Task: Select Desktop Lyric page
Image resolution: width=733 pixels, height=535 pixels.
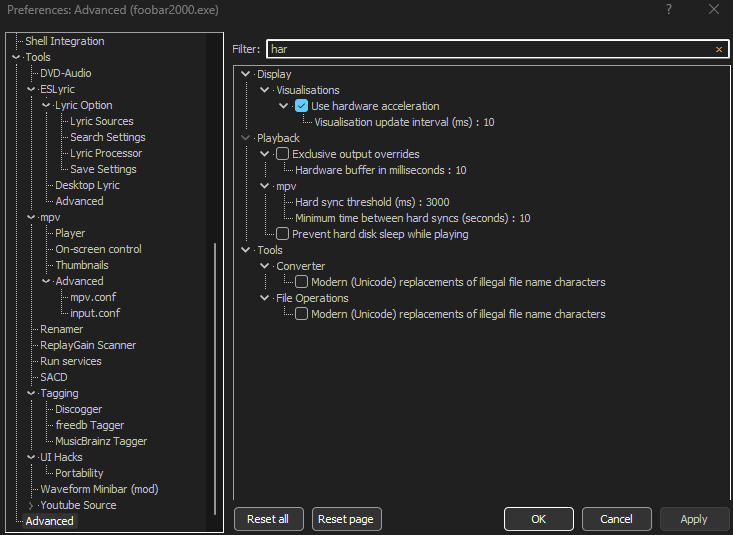Action: pos(87,185)
